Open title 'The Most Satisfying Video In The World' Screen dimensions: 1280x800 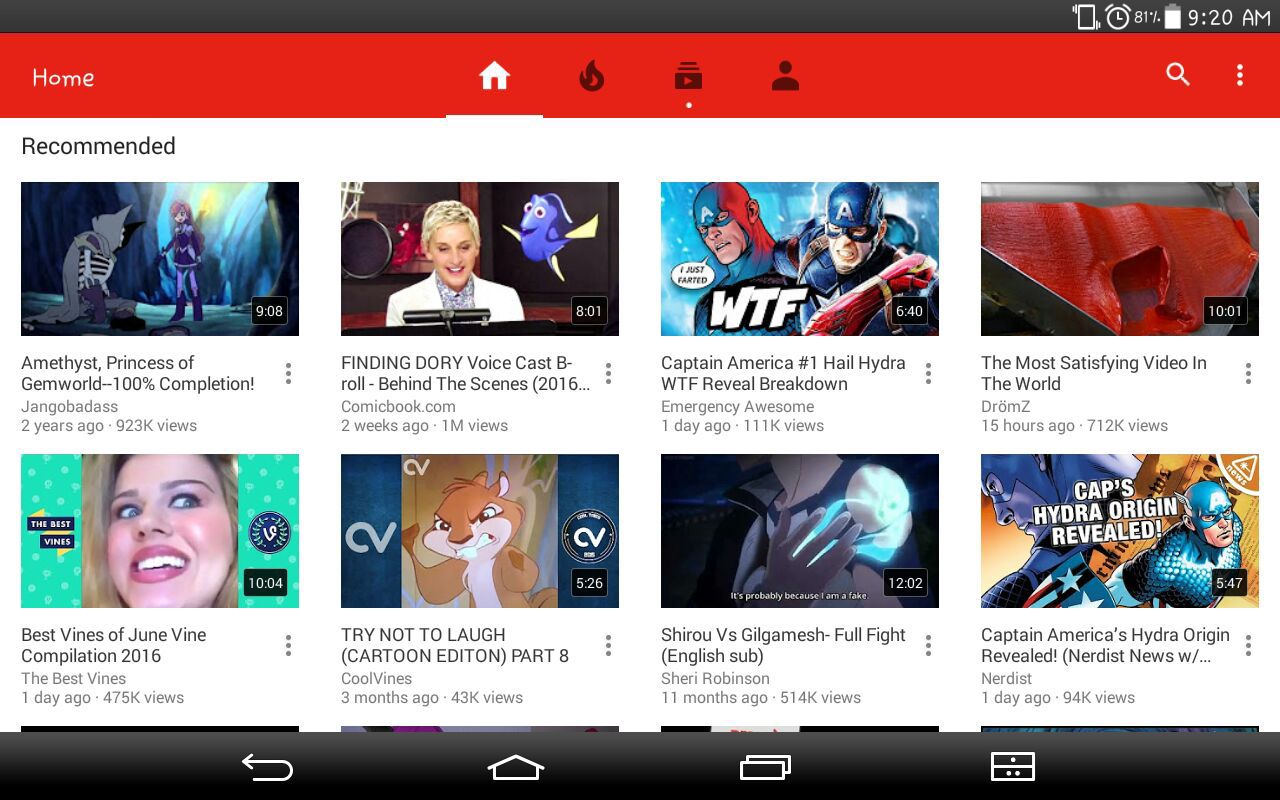coord(1094,373)
